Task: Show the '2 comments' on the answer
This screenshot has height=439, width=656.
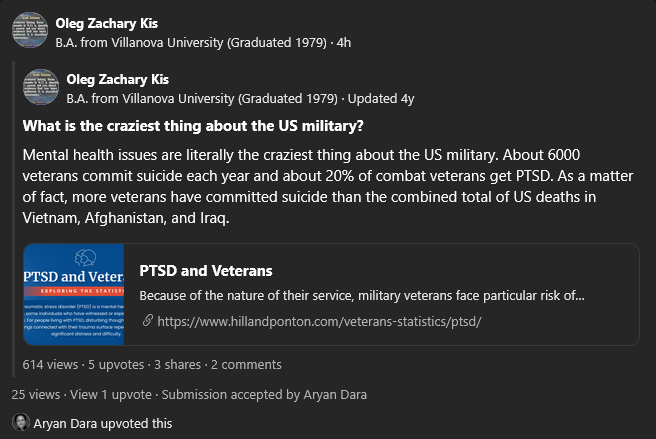Action: [246, 365]
